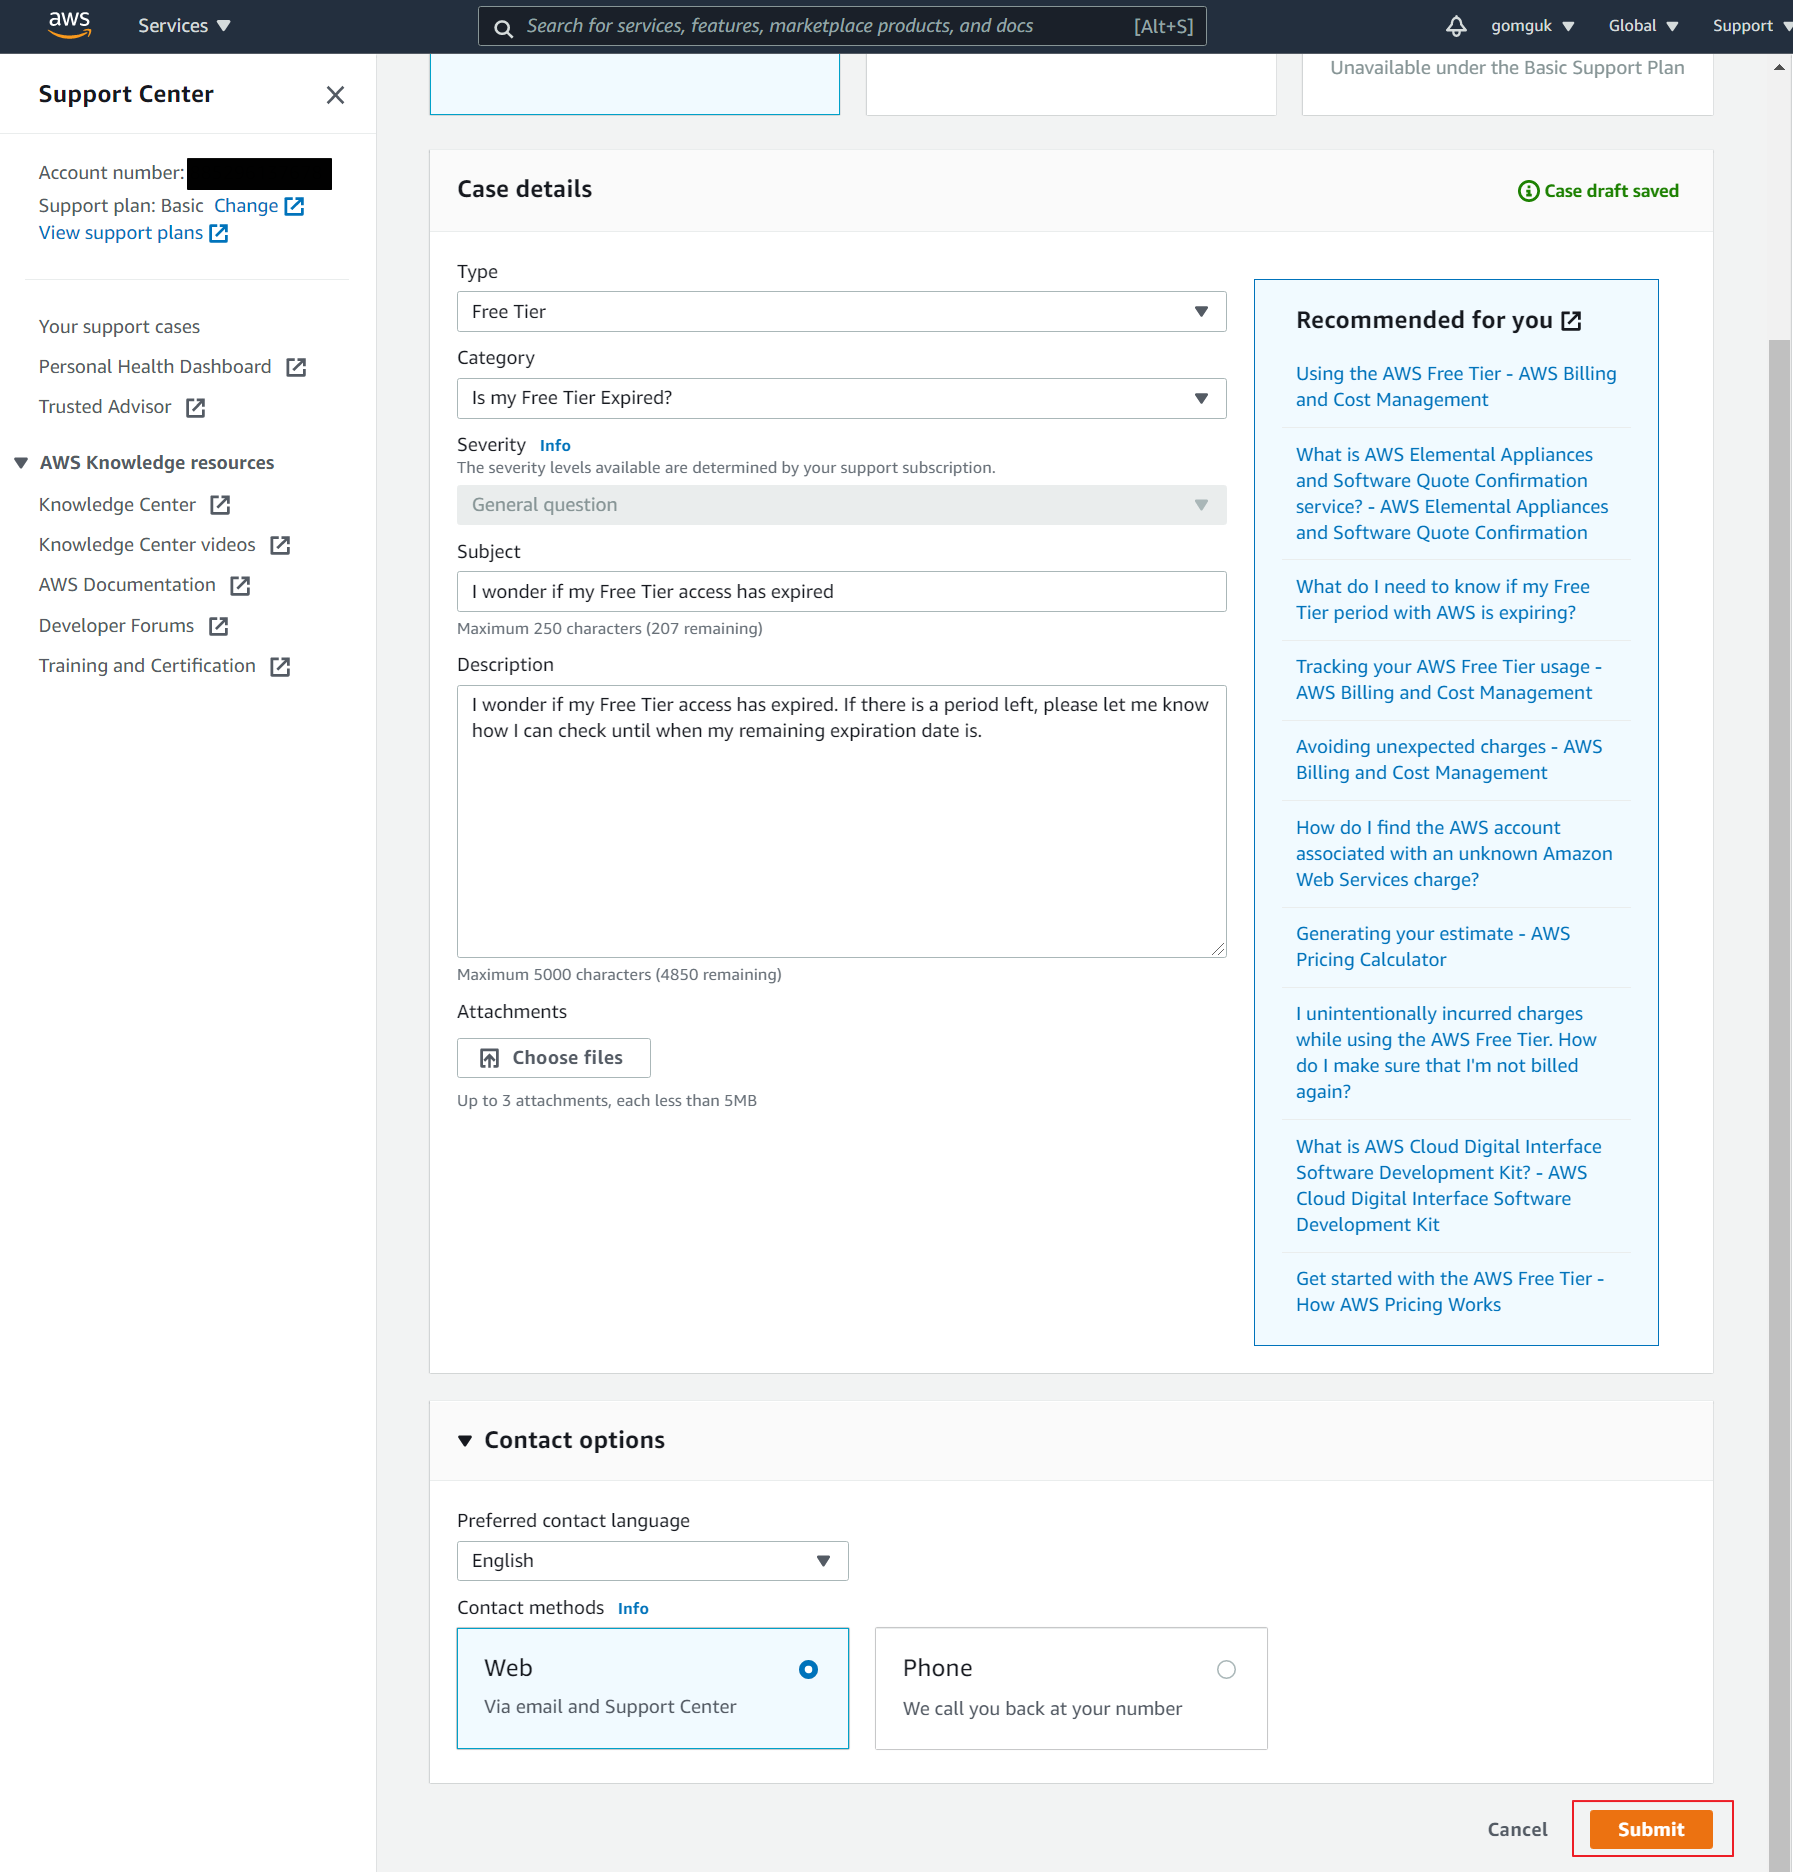
Task: Open the gomguk account dropdown
Action: [x=1532, y=26]
